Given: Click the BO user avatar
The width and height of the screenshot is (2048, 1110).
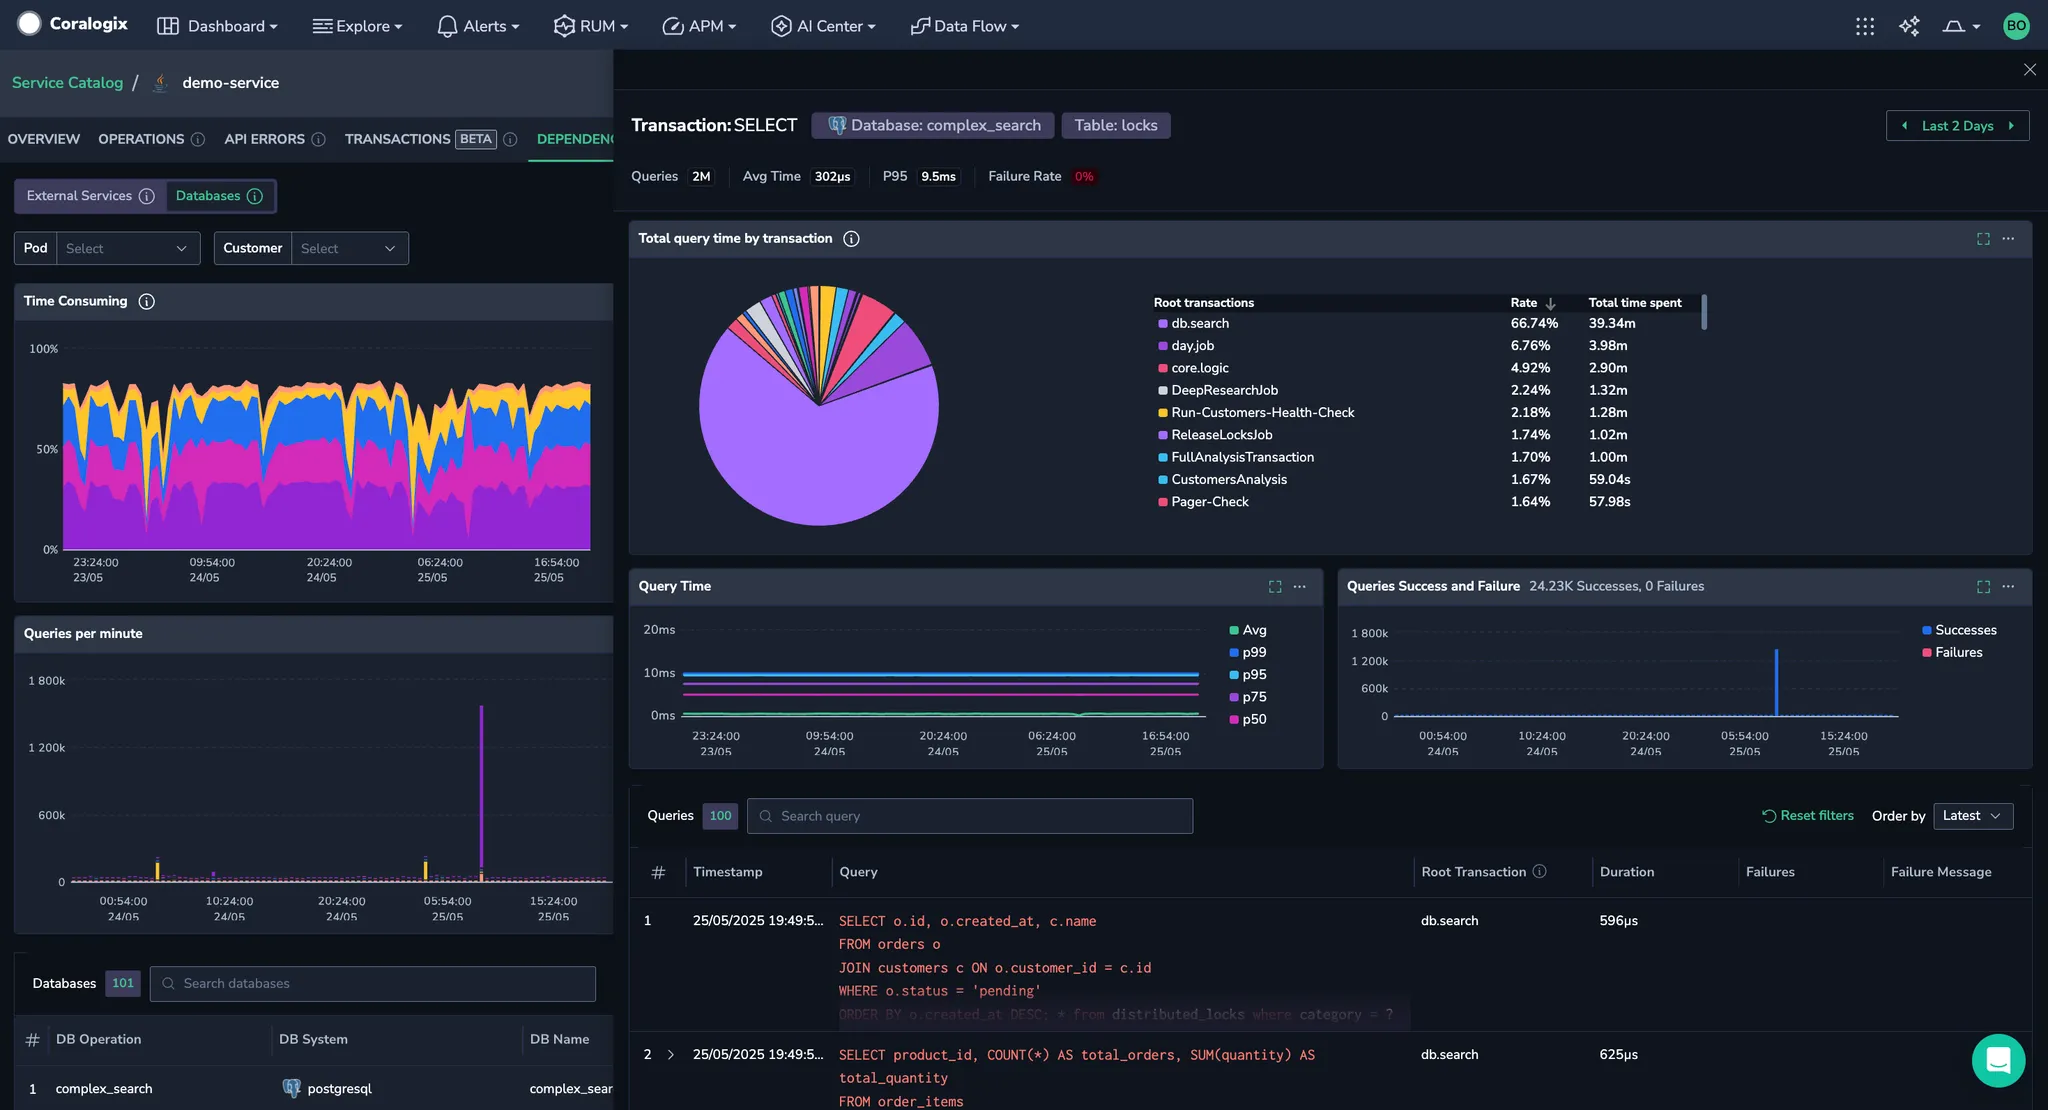Looking at the screenshot, I should click(x=2016, y=26).
